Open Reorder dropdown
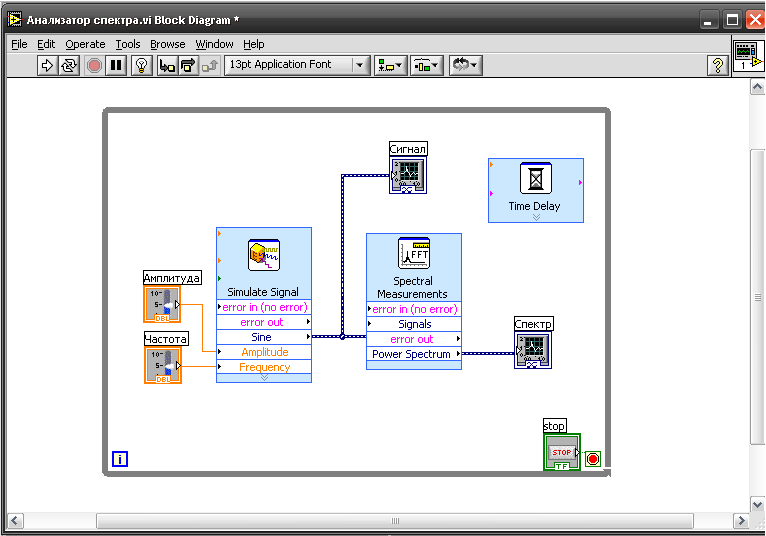766x536 pixels. (466, 65)
